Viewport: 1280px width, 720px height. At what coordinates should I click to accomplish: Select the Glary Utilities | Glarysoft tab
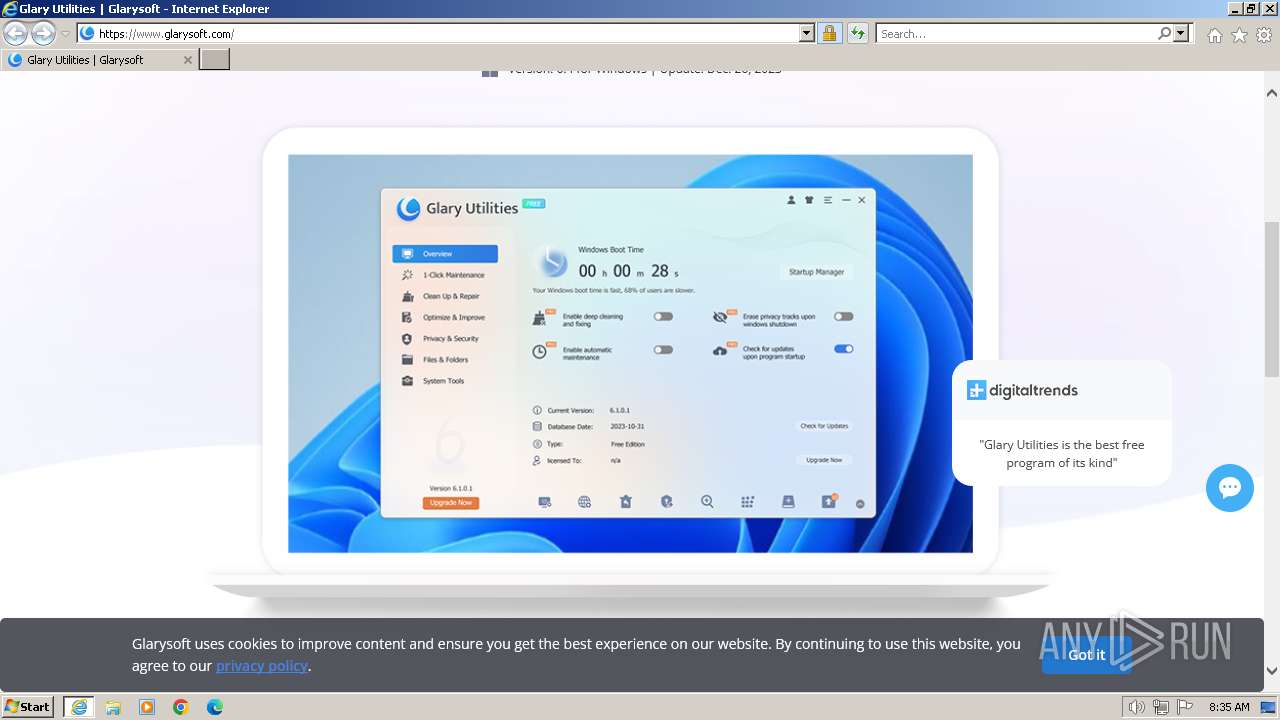pos(99,60)
